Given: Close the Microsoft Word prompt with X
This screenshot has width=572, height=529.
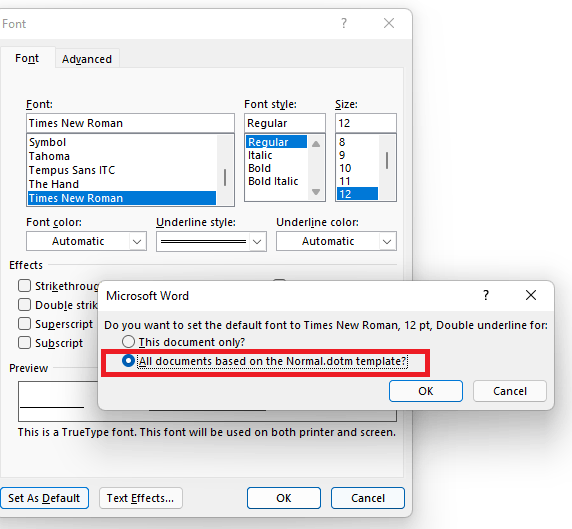Looking at the screenshot, I should click(531, 295).
